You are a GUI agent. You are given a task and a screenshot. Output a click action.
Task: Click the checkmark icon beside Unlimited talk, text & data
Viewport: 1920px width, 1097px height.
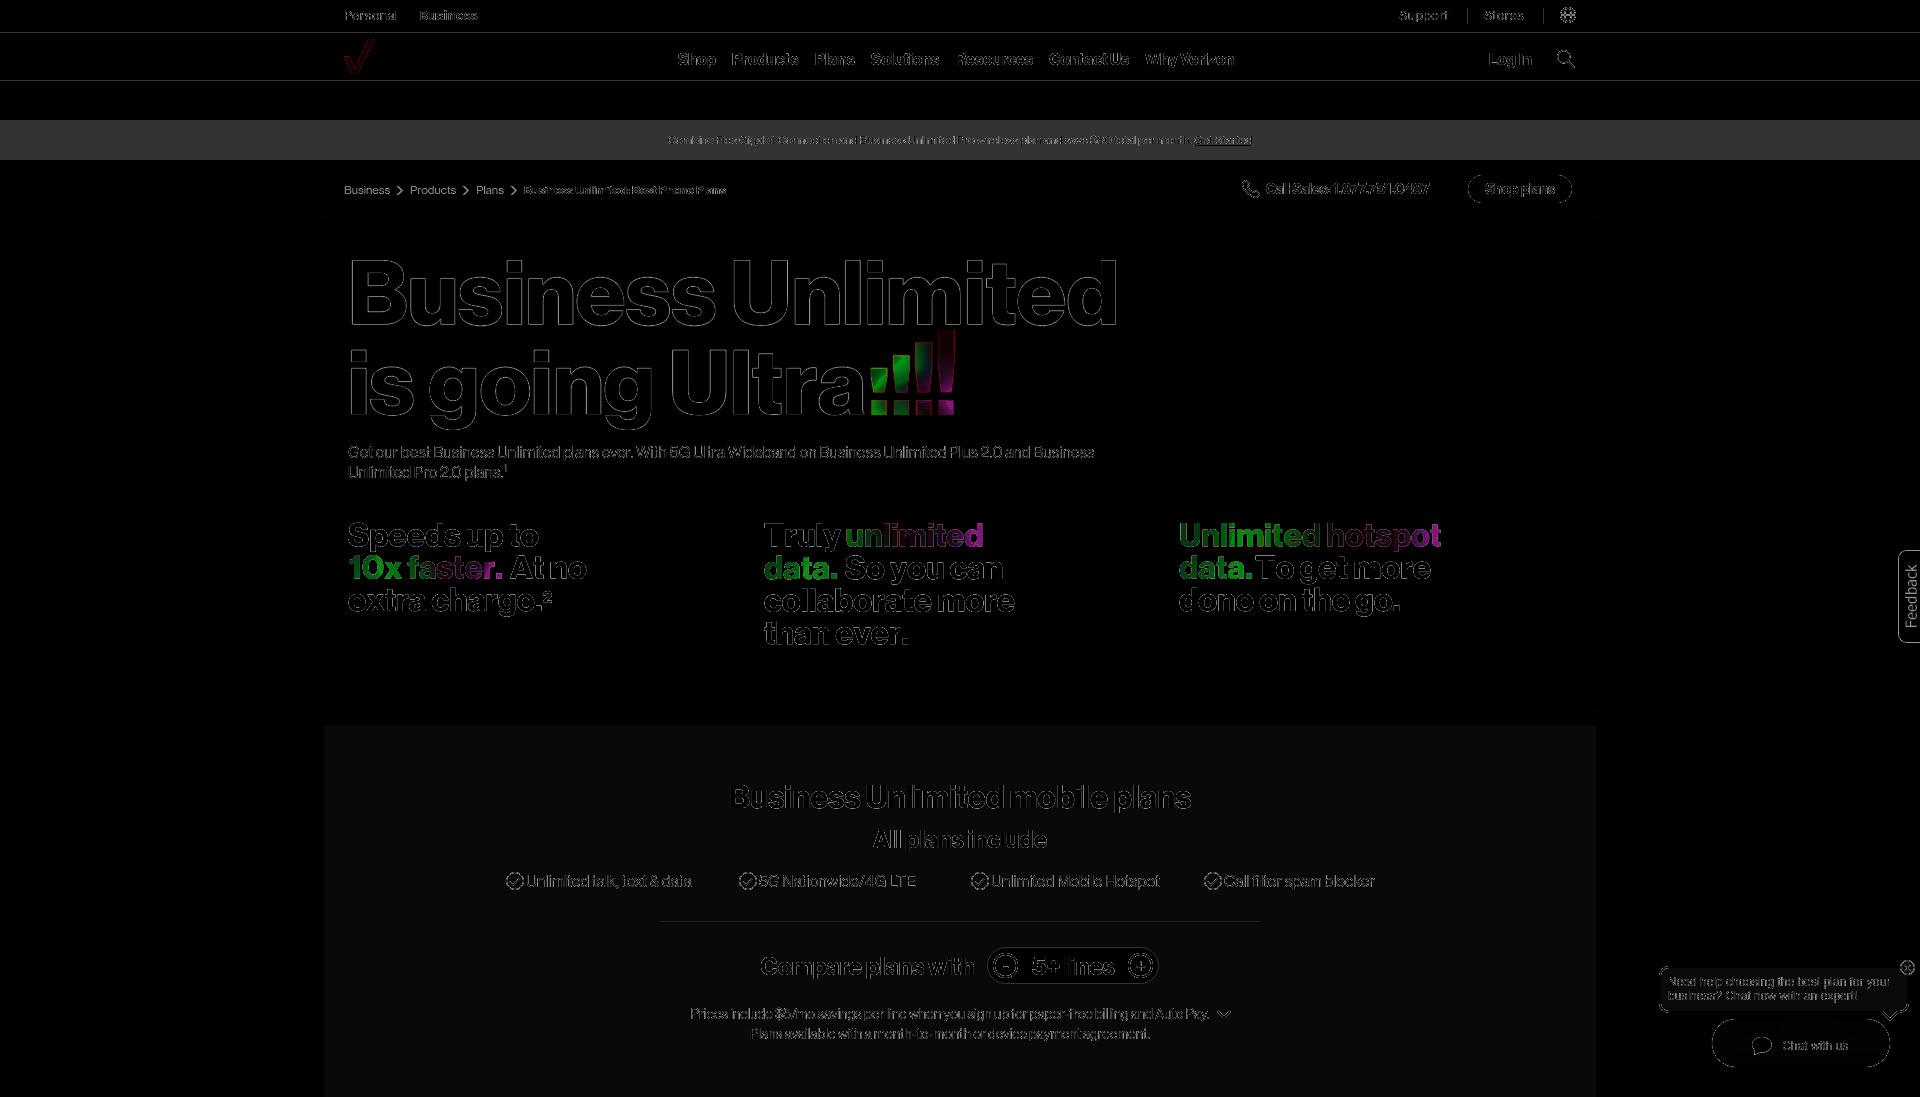(515, 881)
